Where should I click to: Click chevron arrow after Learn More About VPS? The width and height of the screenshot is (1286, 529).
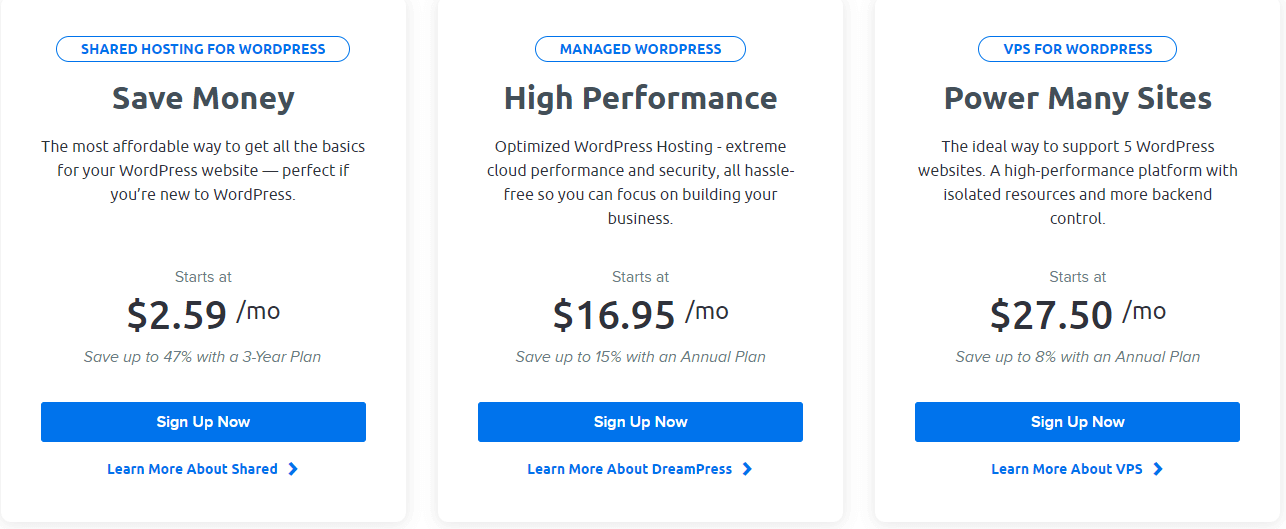(x=1158, y=469)
